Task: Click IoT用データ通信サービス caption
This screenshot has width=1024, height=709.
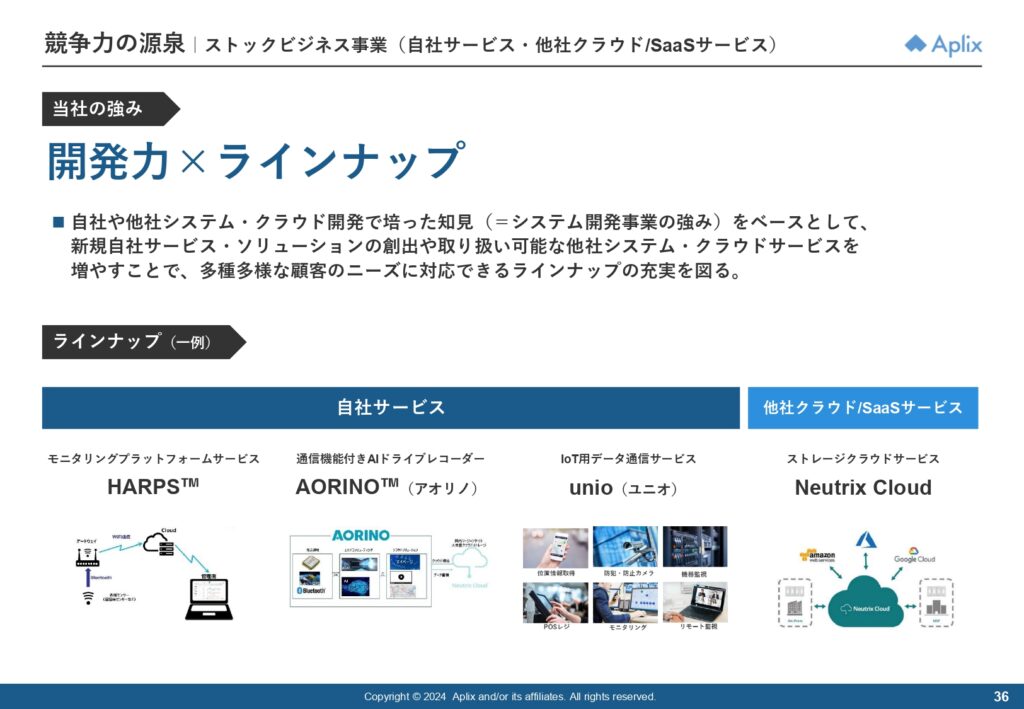Action: coord(628,459)
